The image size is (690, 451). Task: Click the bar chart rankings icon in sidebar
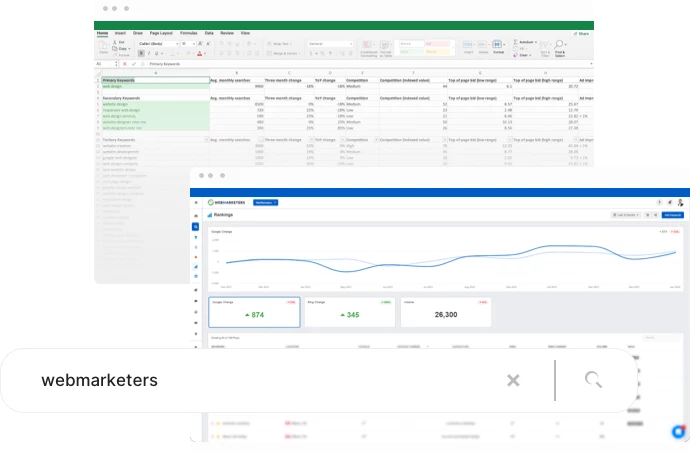(x=195, y=267)
